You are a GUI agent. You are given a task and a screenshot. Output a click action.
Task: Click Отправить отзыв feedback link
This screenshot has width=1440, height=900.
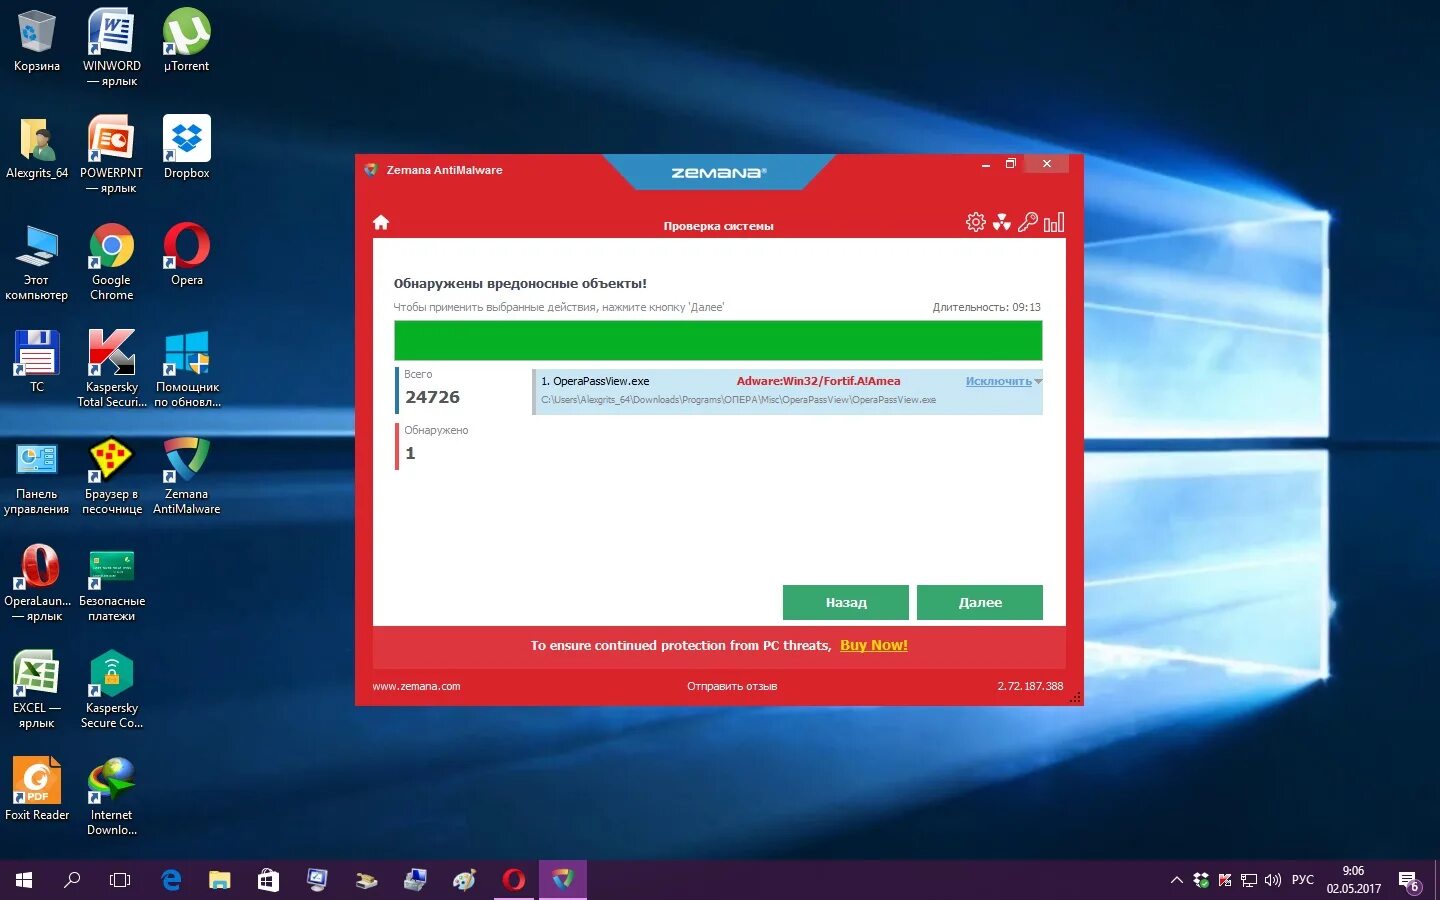pos(732,686)
